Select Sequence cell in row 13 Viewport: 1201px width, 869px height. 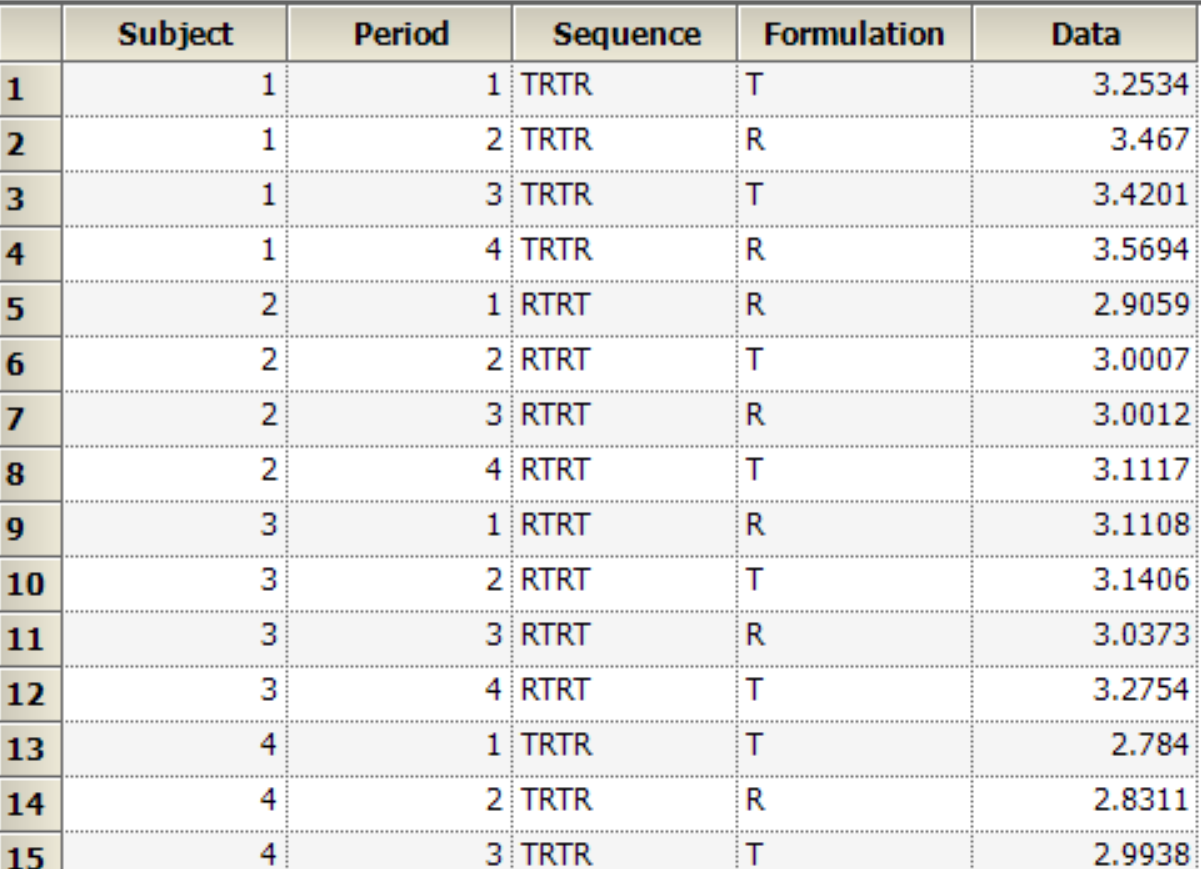[625, 745]
